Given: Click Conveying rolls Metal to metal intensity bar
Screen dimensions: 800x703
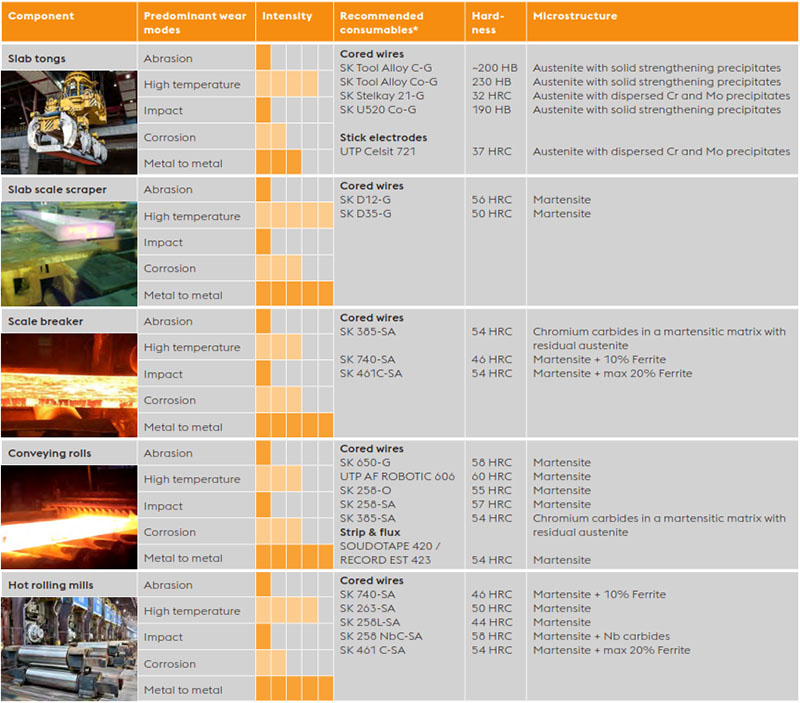Looking at the screenshot, I should click(x=294, y=557).
